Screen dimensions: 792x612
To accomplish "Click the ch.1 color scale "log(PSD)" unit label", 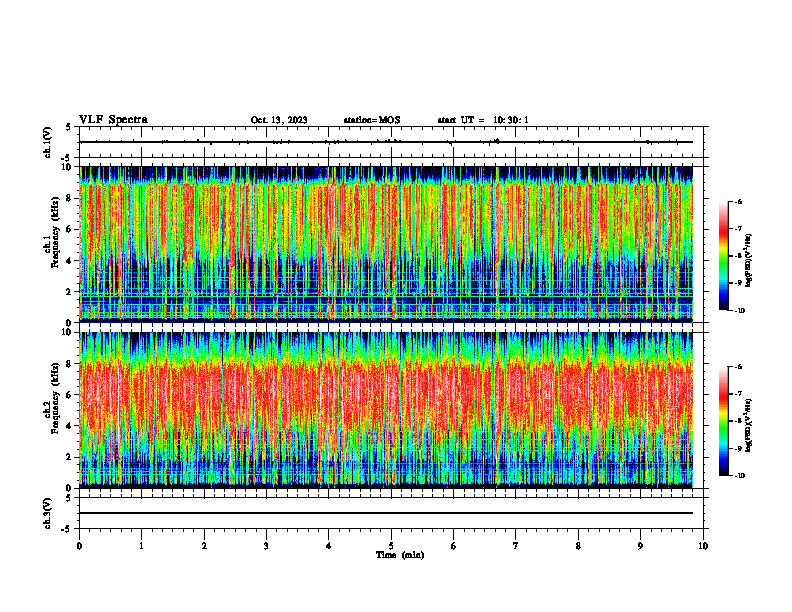I will click(748, 261).
